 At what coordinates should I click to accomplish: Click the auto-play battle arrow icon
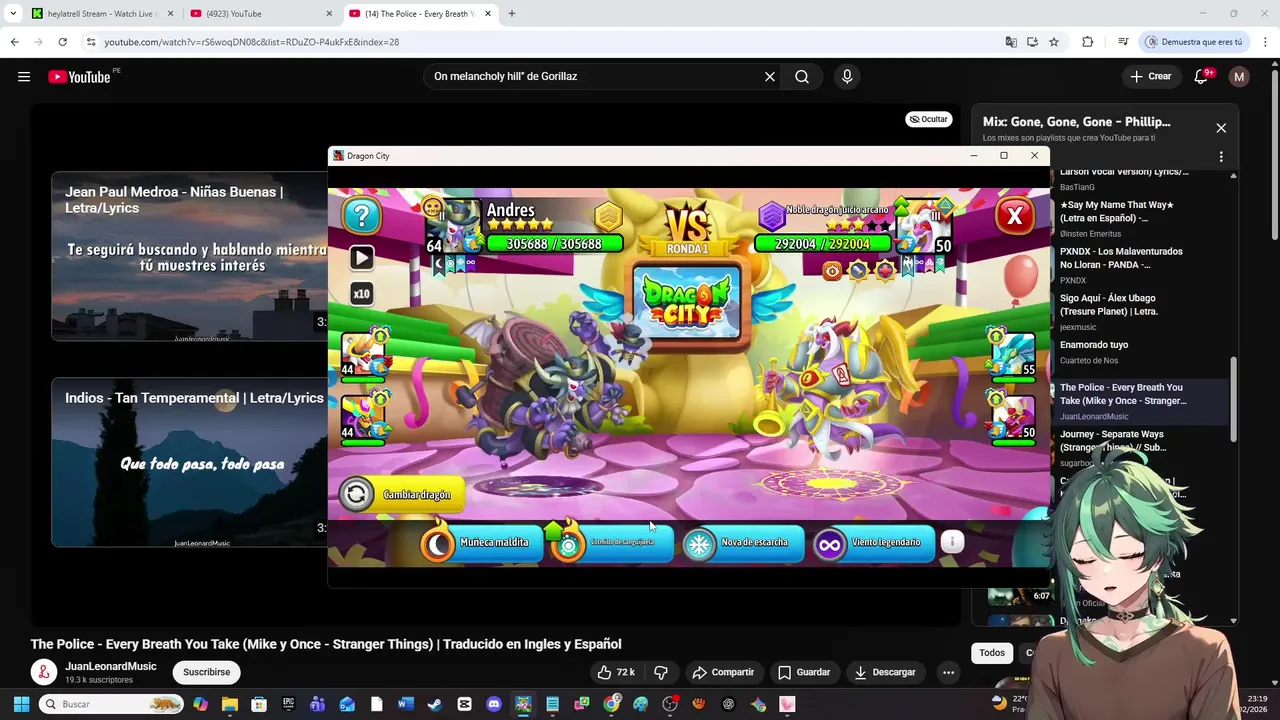362,258
